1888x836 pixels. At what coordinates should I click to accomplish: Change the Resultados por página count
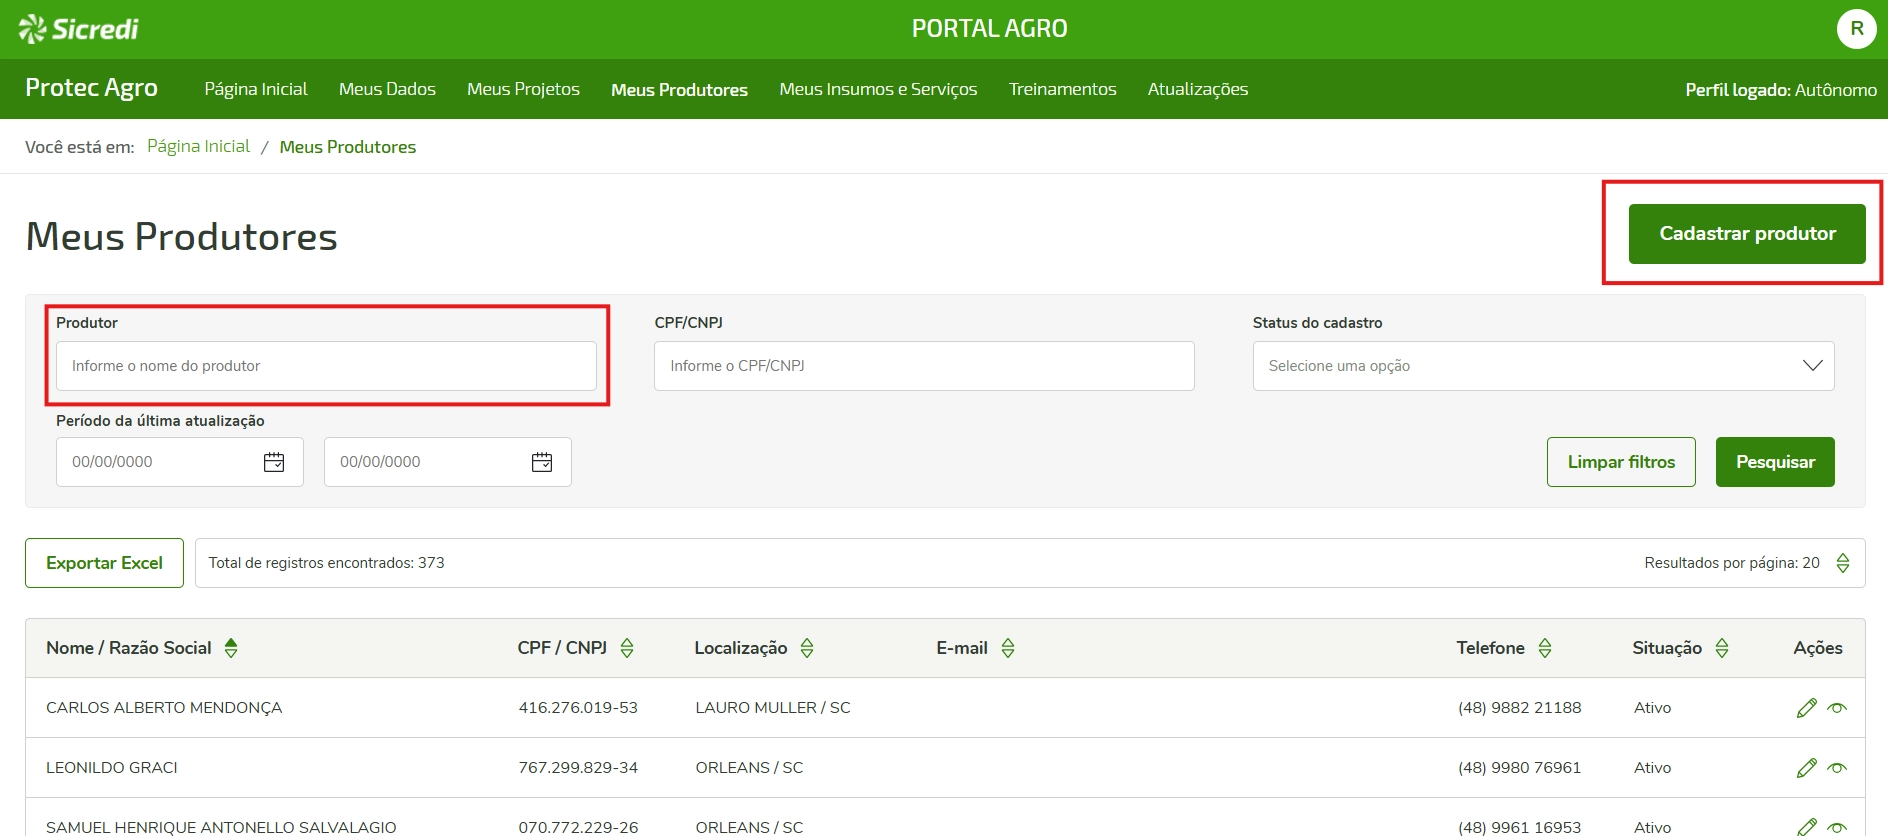(x=1842, y=563)
